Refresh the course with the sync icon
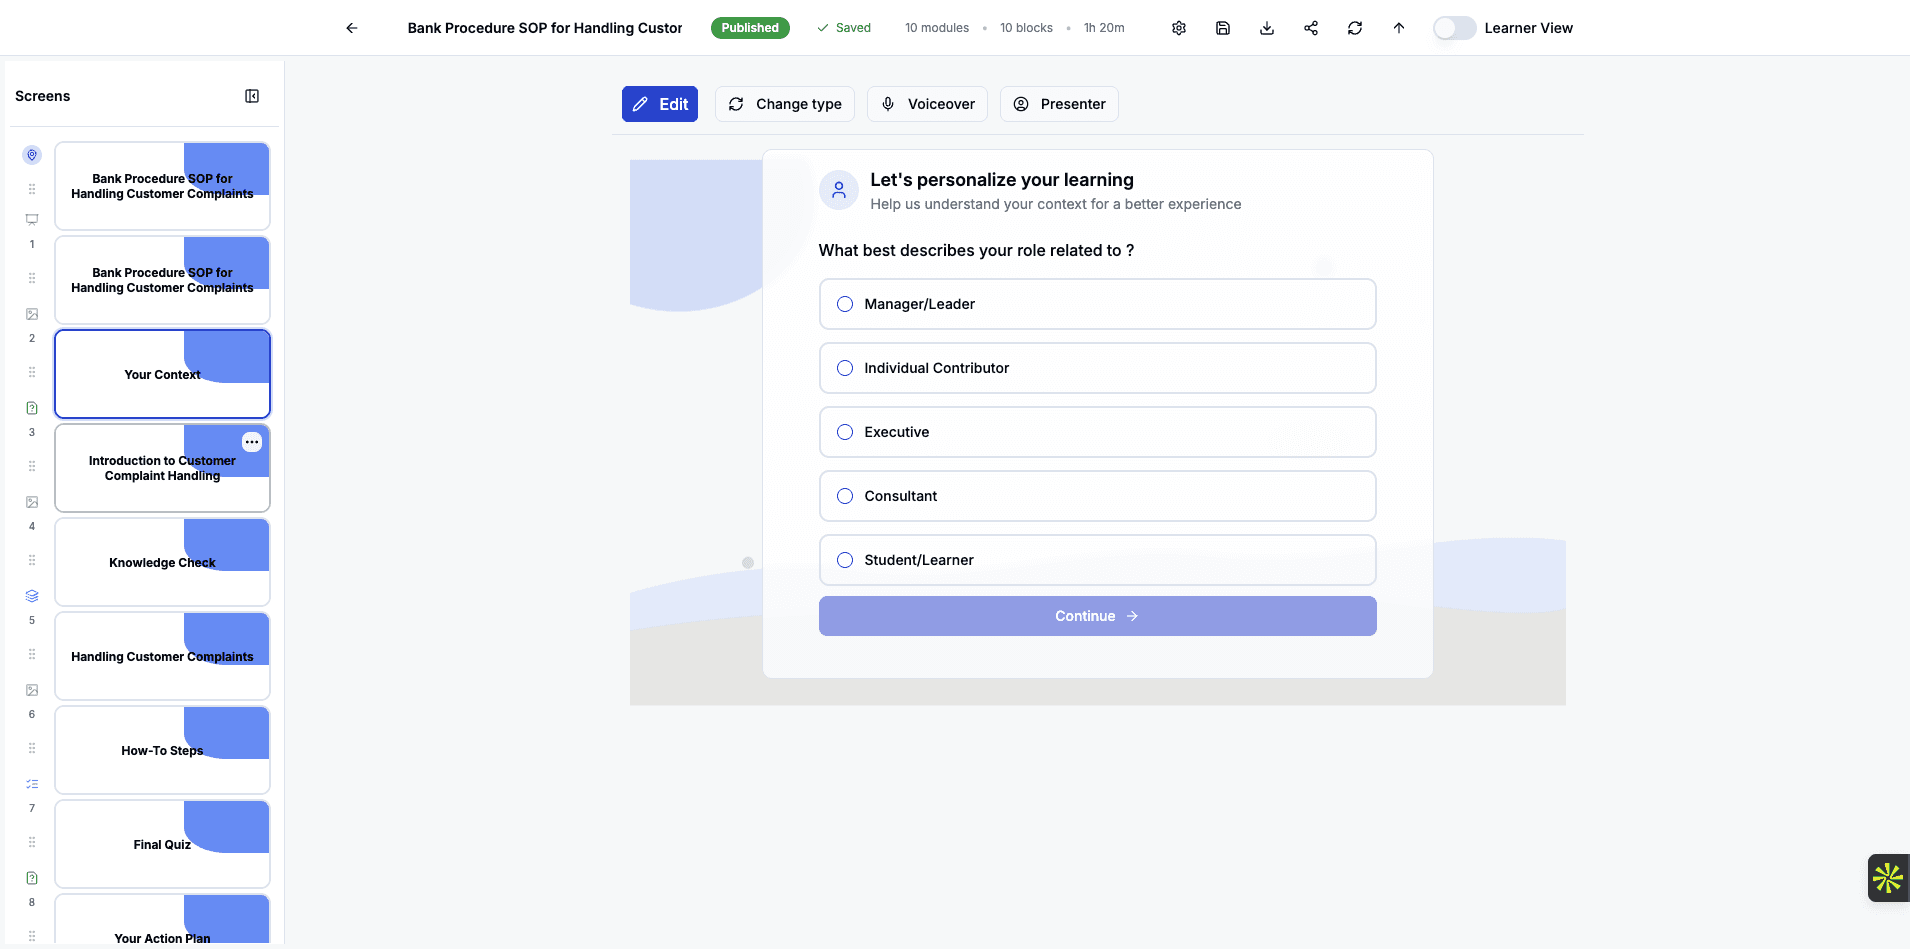The height and width of the screenshot is (949, 1910). [1355, 27]
